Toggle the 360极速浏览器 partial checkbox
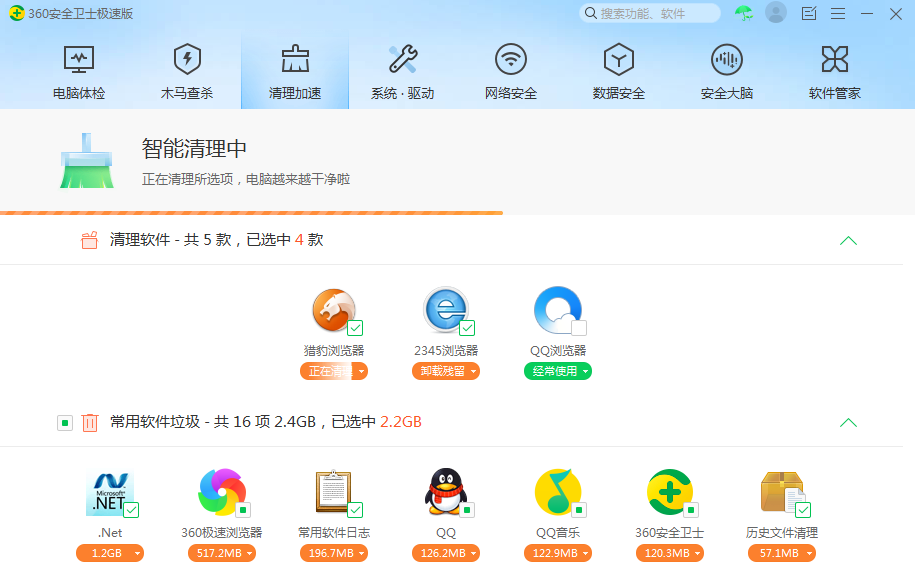Viewport: 915px width, 575px height. 243,510
